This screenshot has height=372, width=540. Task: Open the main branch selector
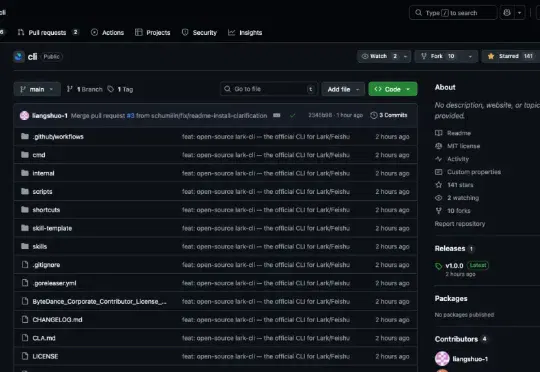tap(37, 89)
